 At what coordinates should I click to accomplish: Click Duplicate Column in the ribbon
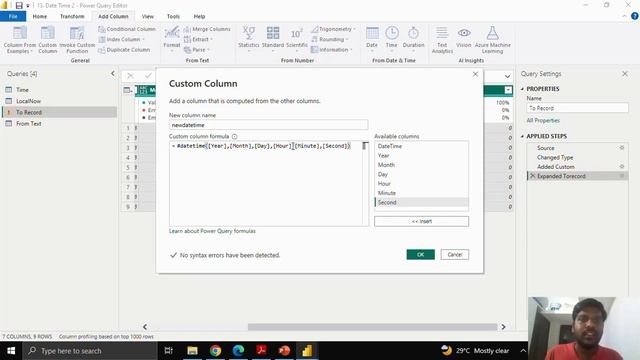tap(124, 50)
